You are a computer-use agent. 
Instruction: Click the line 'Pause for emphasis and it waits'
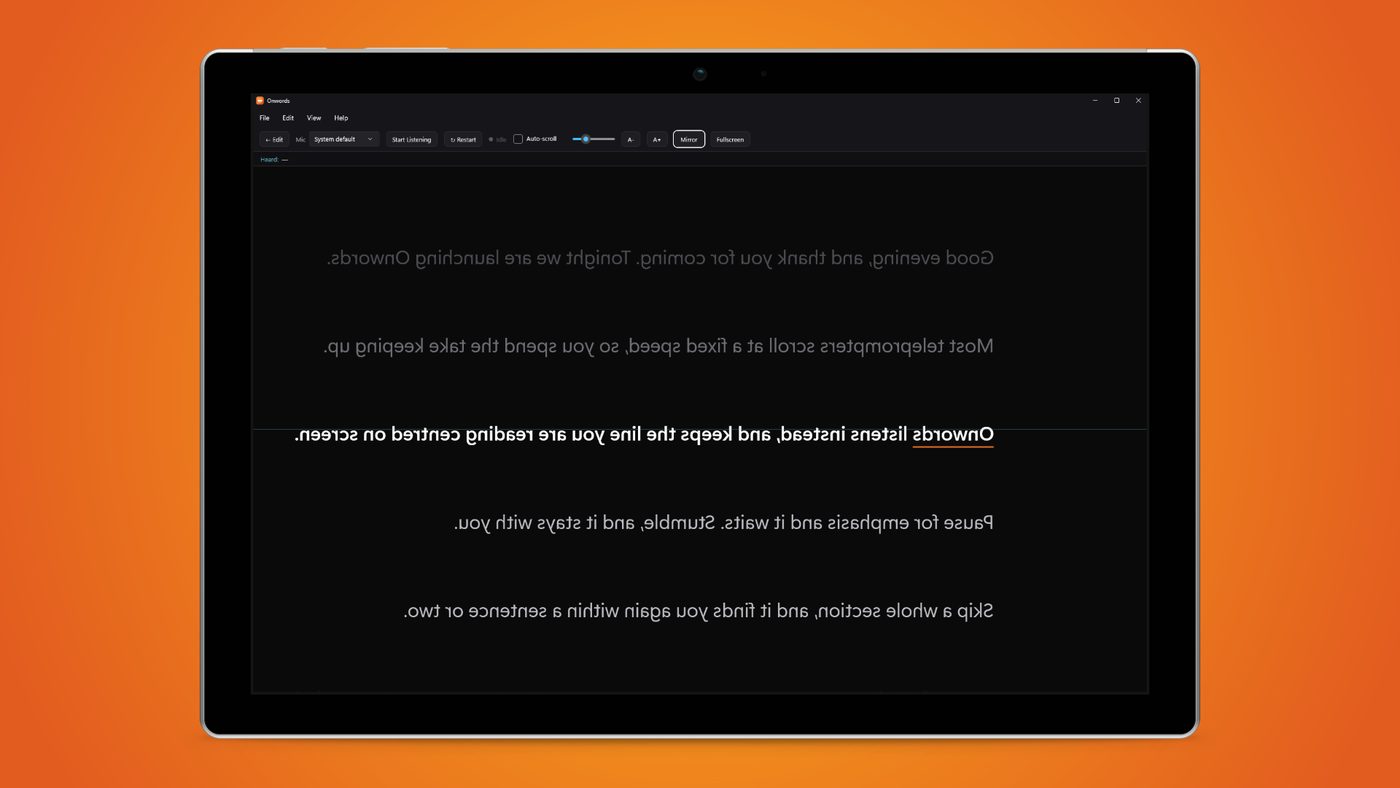[x=723, y=523]
